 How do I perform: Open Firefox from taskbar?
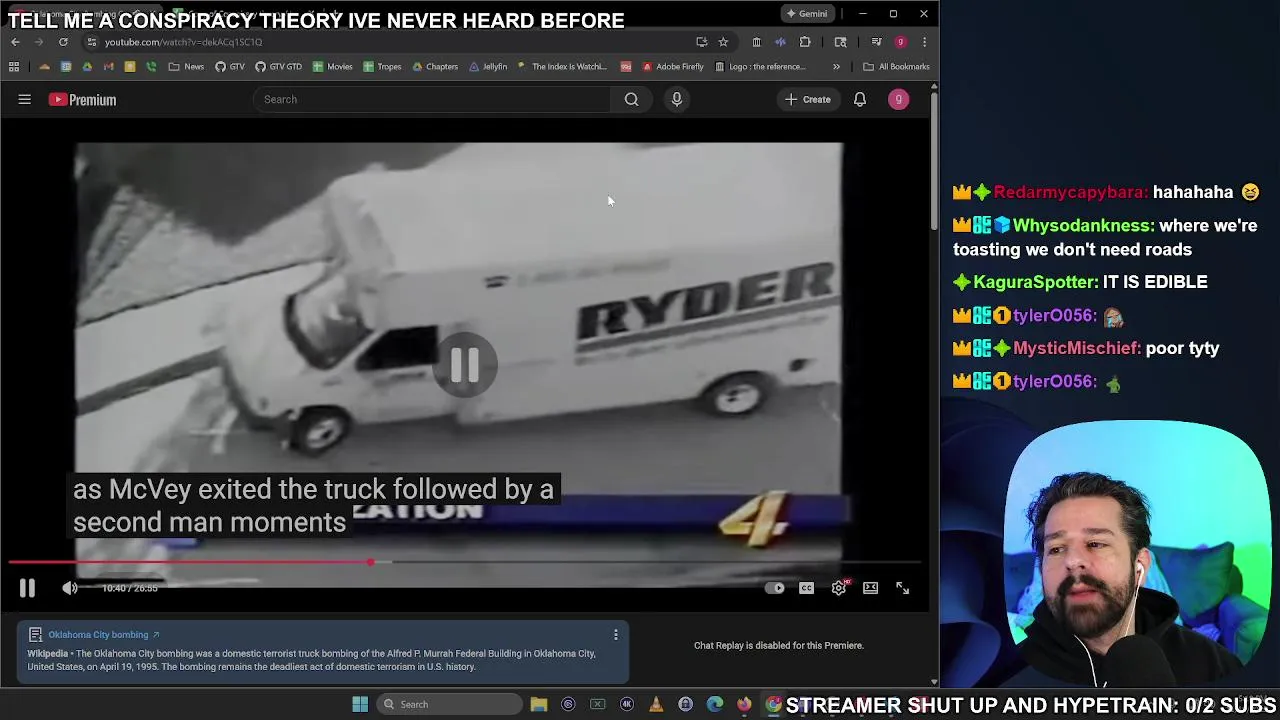click(x=744, y=704)
